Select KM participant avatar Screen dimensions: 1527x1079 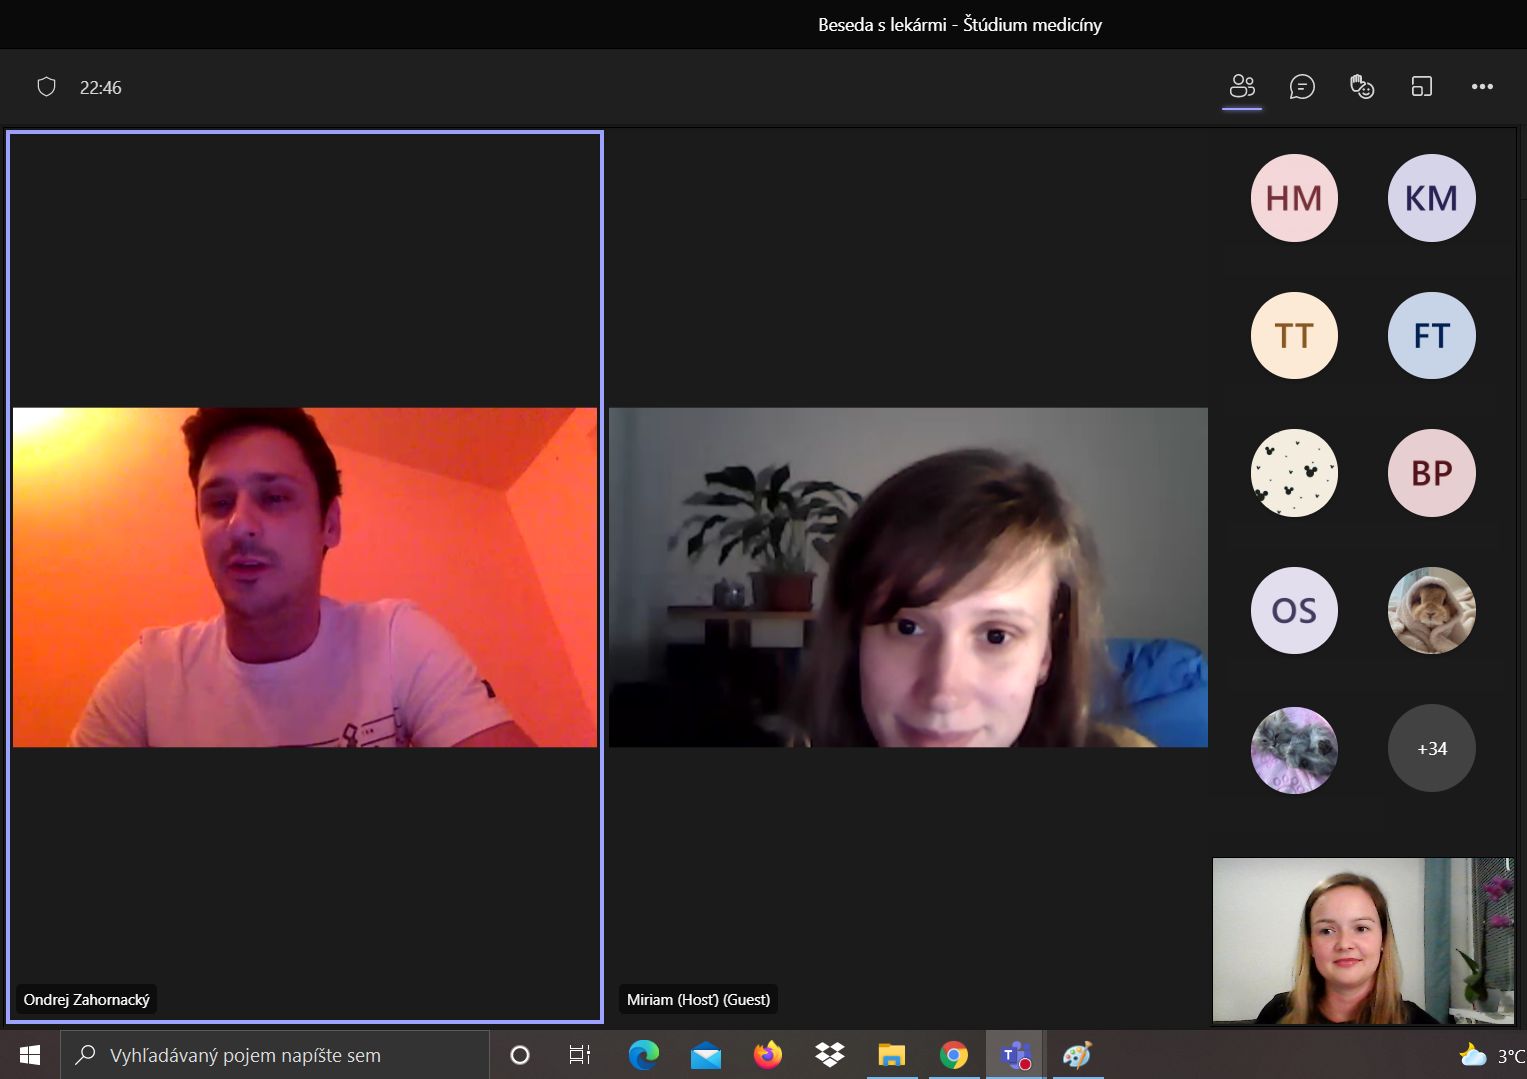click(x=1431, y=198)
